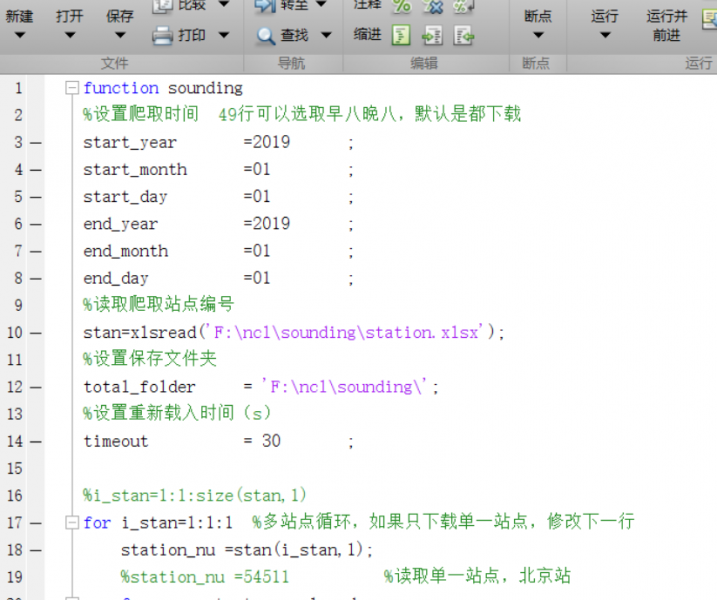
Task: Click the Go To arrow icon
Action: 265,6
